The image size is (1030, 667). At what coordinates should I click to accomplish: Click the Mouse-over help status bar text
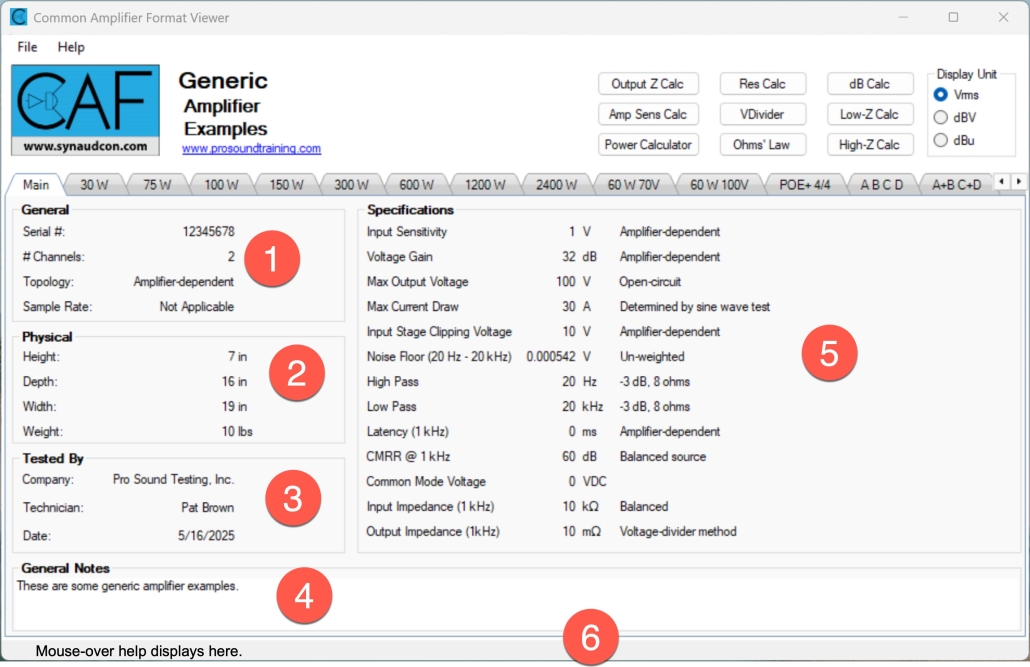(x=139, y=651)
